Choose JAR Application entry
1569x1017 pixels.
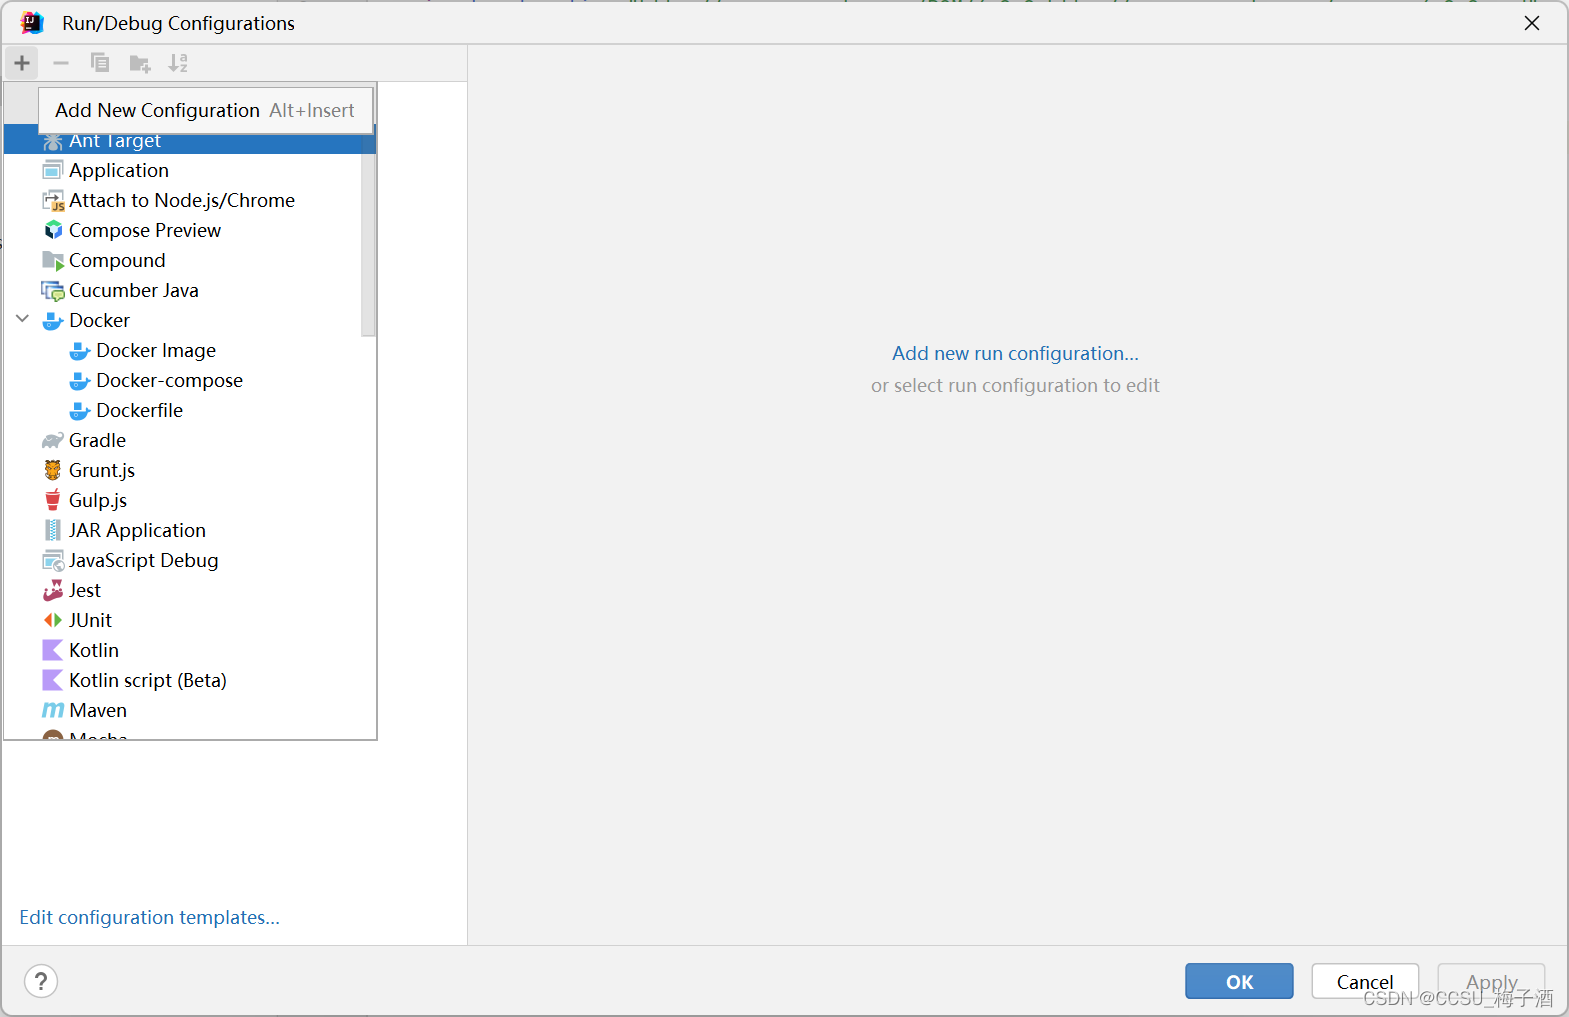190,530
